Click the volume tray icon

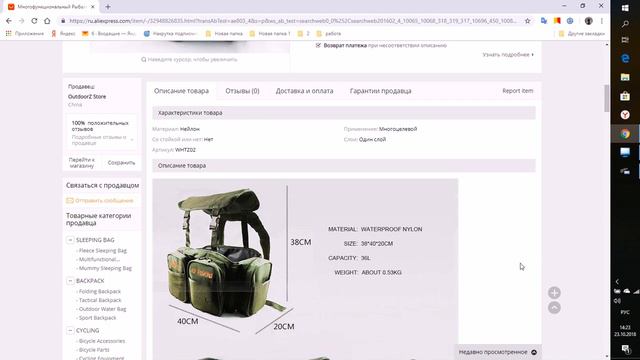point(617,301)
